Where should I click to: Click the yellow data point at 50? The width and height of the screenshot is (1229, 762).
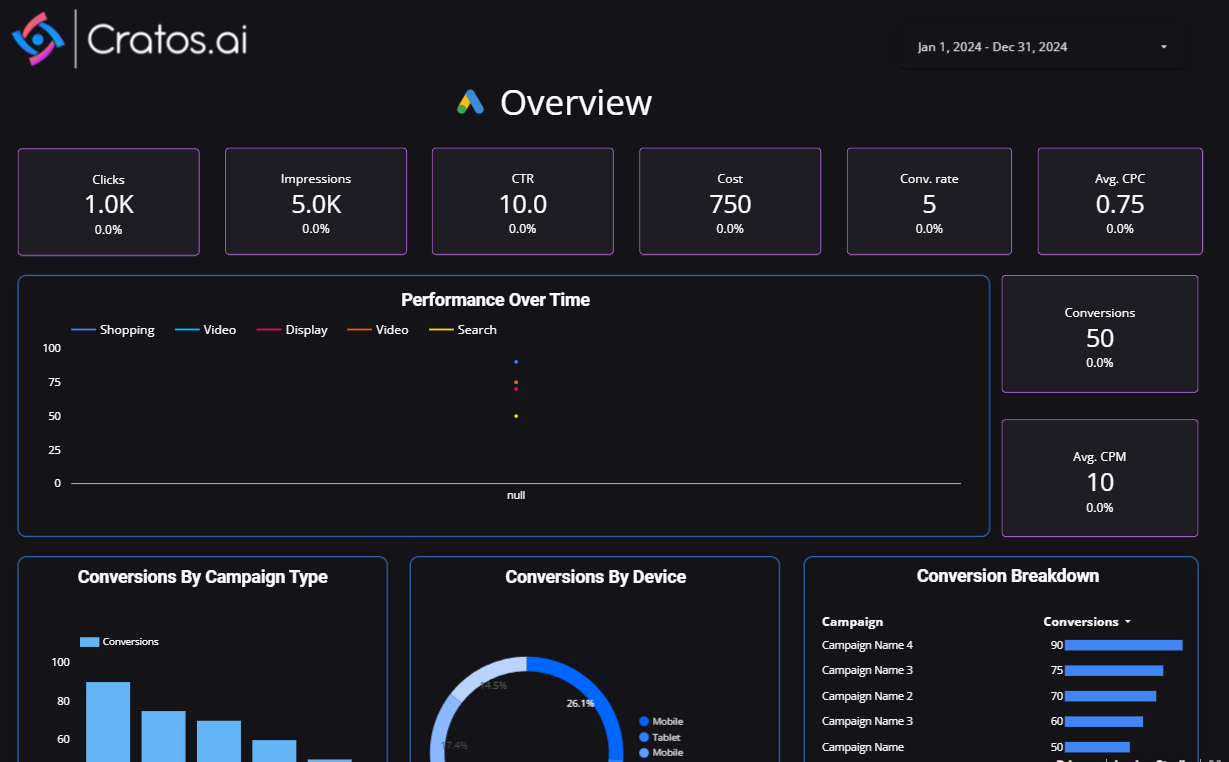pos(516,416)
